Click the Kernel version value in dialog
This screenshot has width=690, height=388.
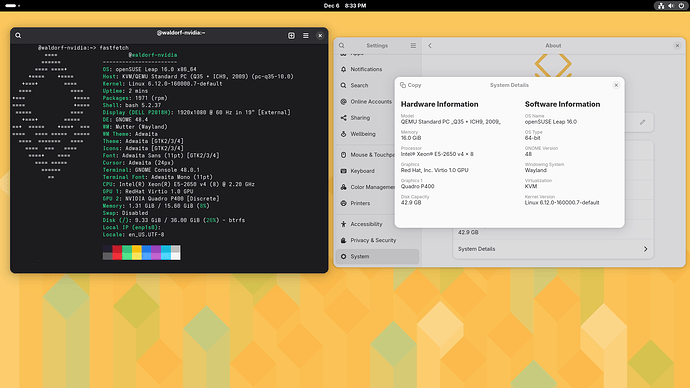562,203
